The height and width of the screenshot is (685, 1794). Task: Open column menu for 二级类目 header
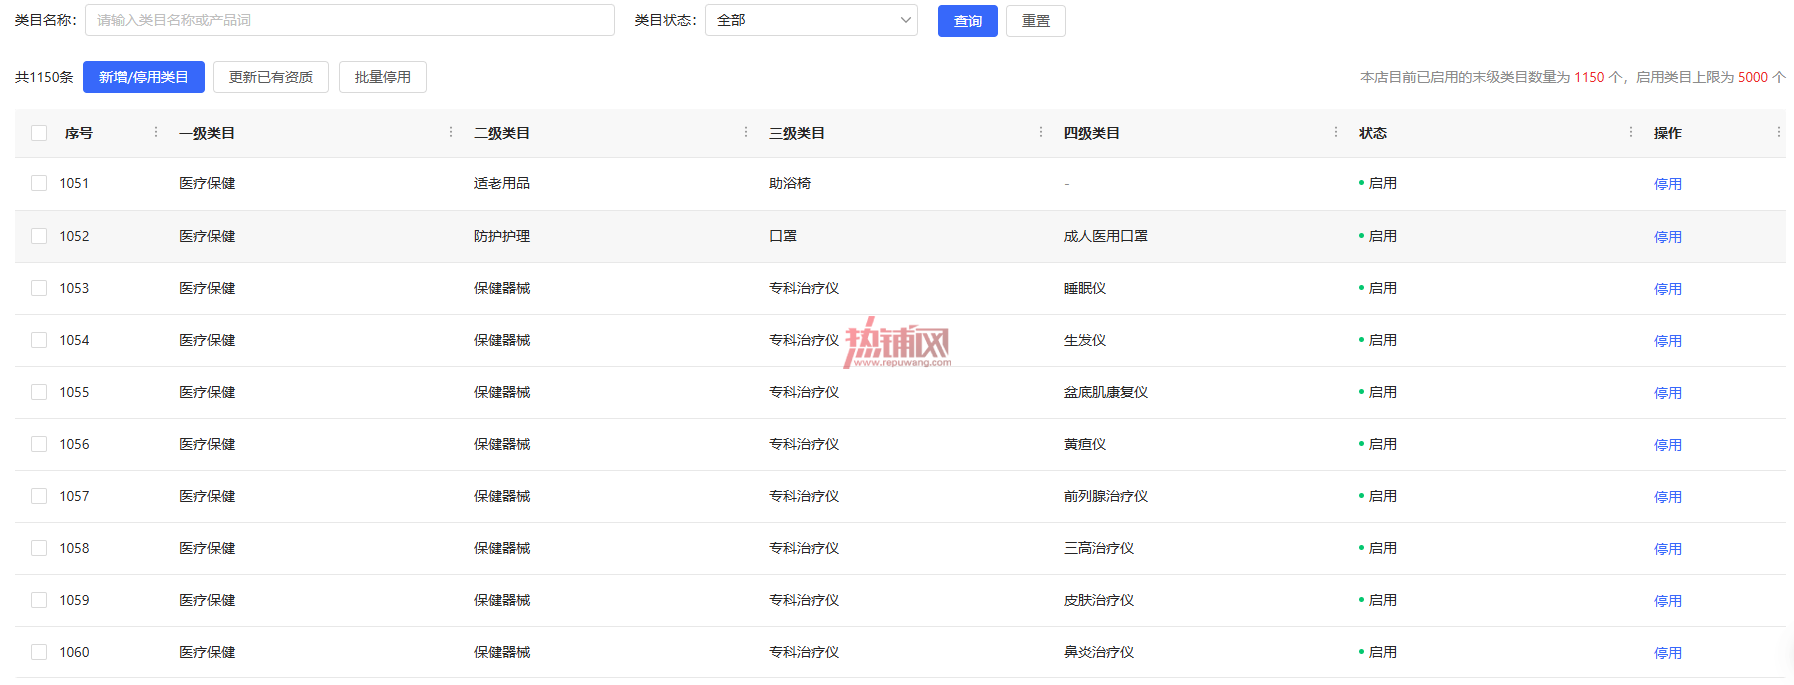tap(746, 132)
